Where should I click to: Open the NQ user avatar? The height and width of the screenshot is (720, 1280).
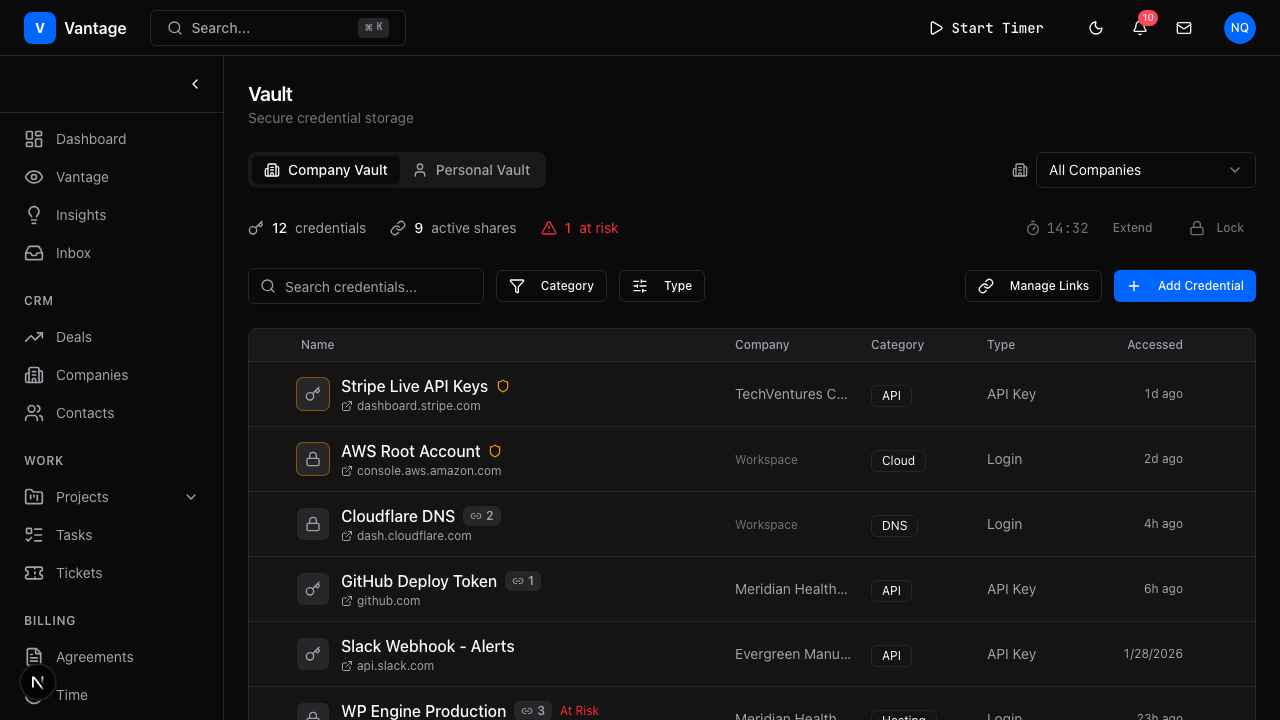tap(1240, 28)
